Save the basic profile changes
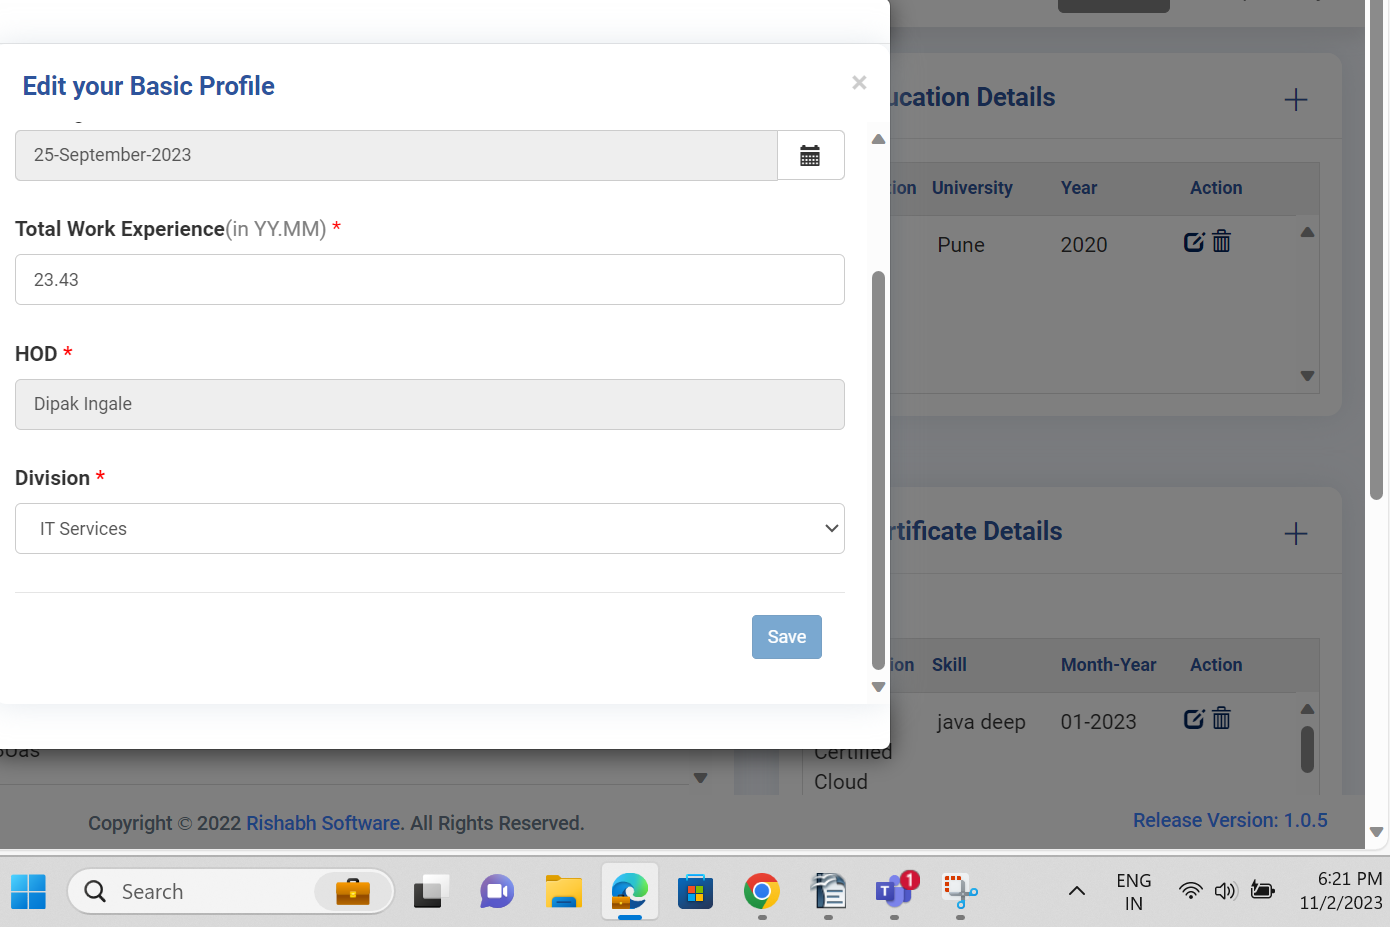Viewport: 1390px width, 927px height. (786, 637)
